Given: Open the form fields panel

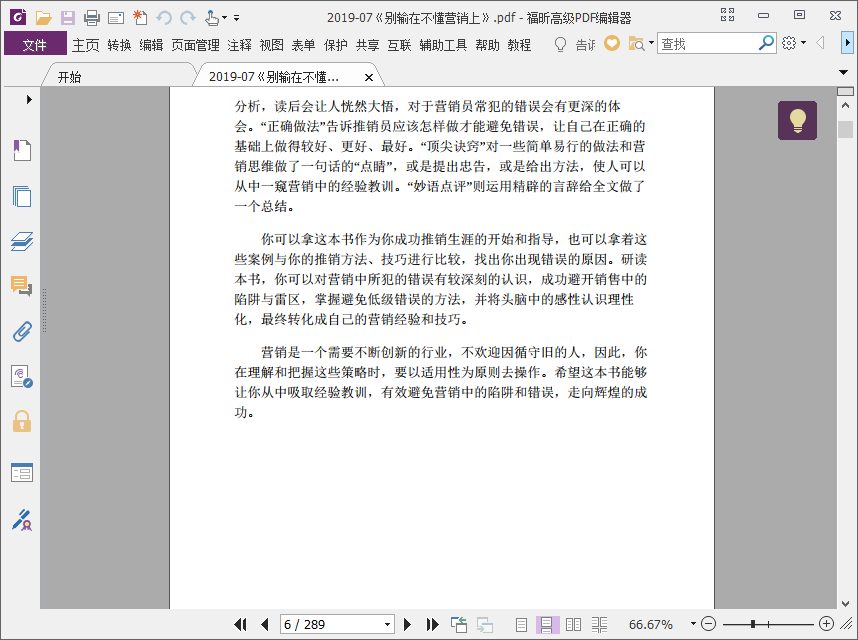Looking at the screenshot, I should coord(22,473).
